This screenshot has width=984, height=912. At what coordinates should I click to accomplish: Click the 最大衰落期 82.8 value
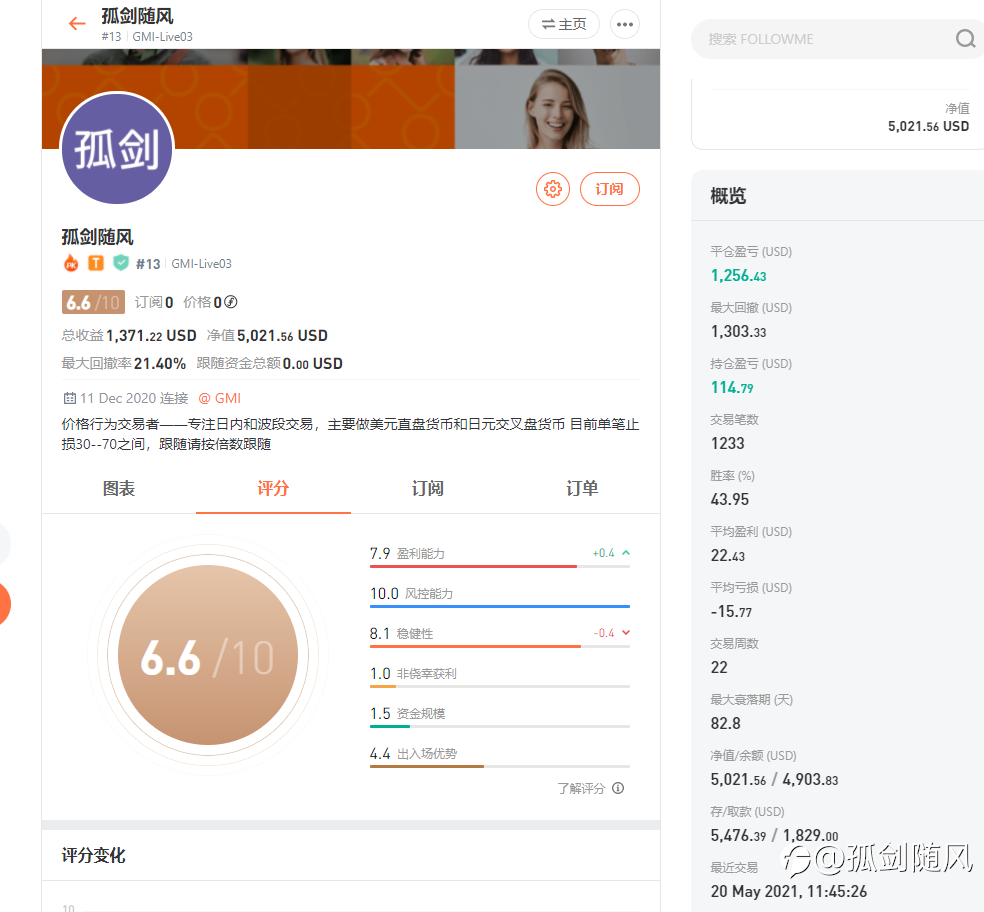coord(725,723)
